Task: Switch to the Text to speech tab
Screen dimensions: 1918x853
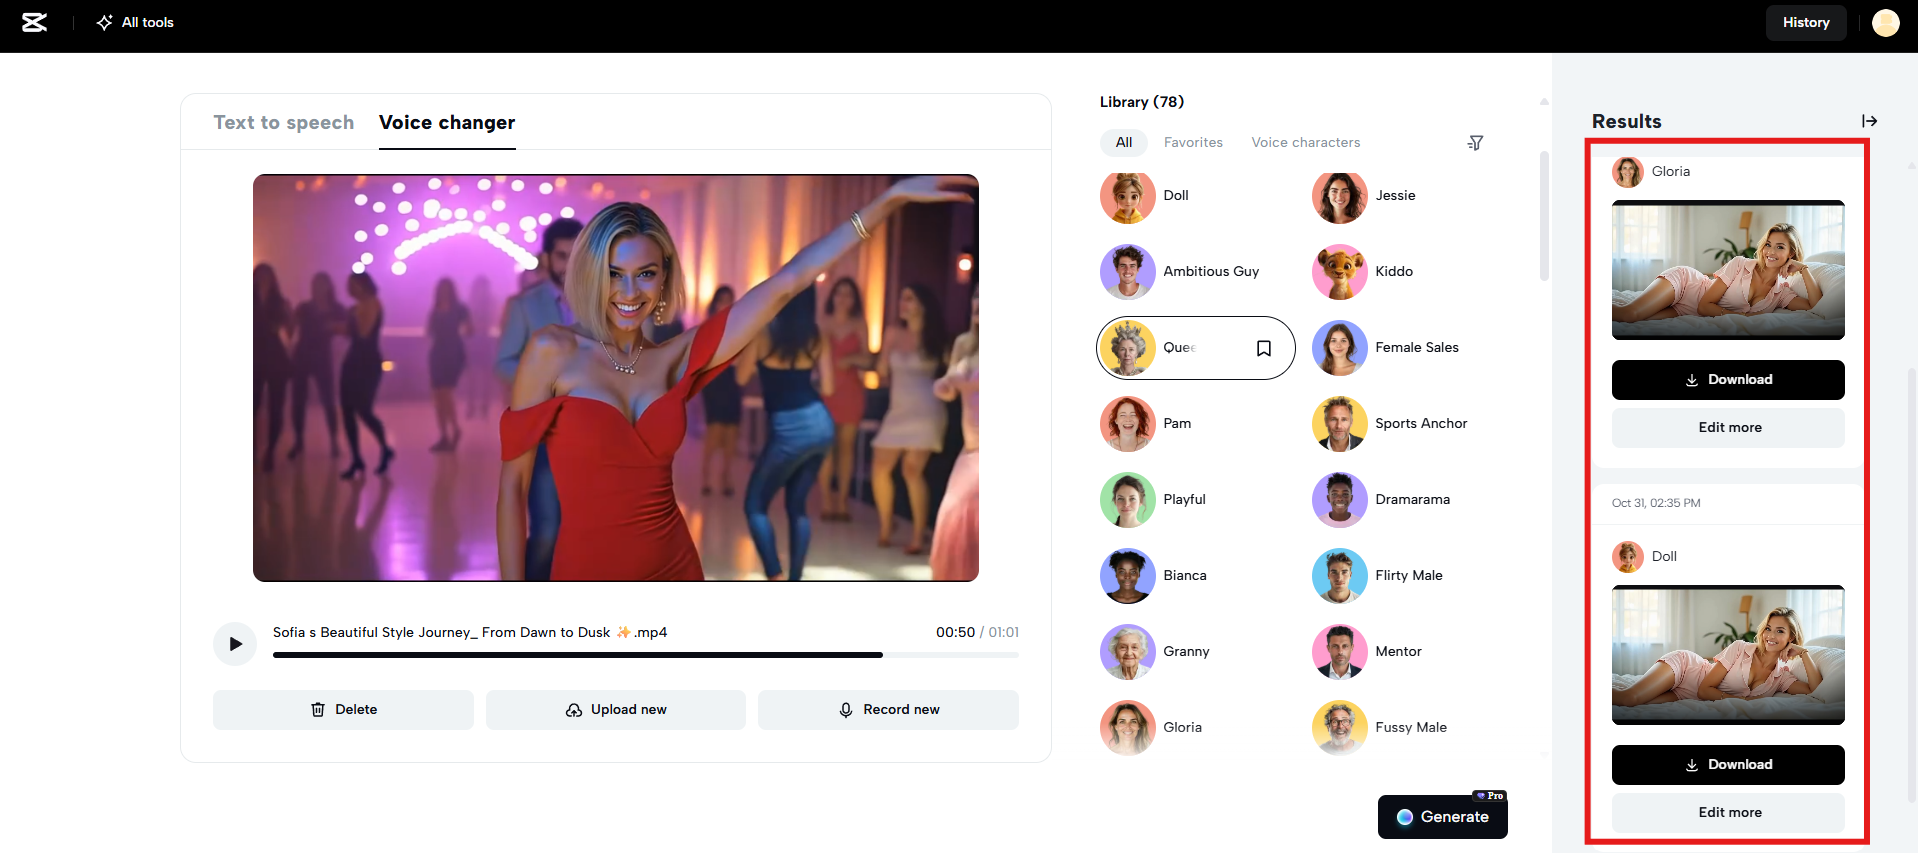Action: click(x=284, y=122)
